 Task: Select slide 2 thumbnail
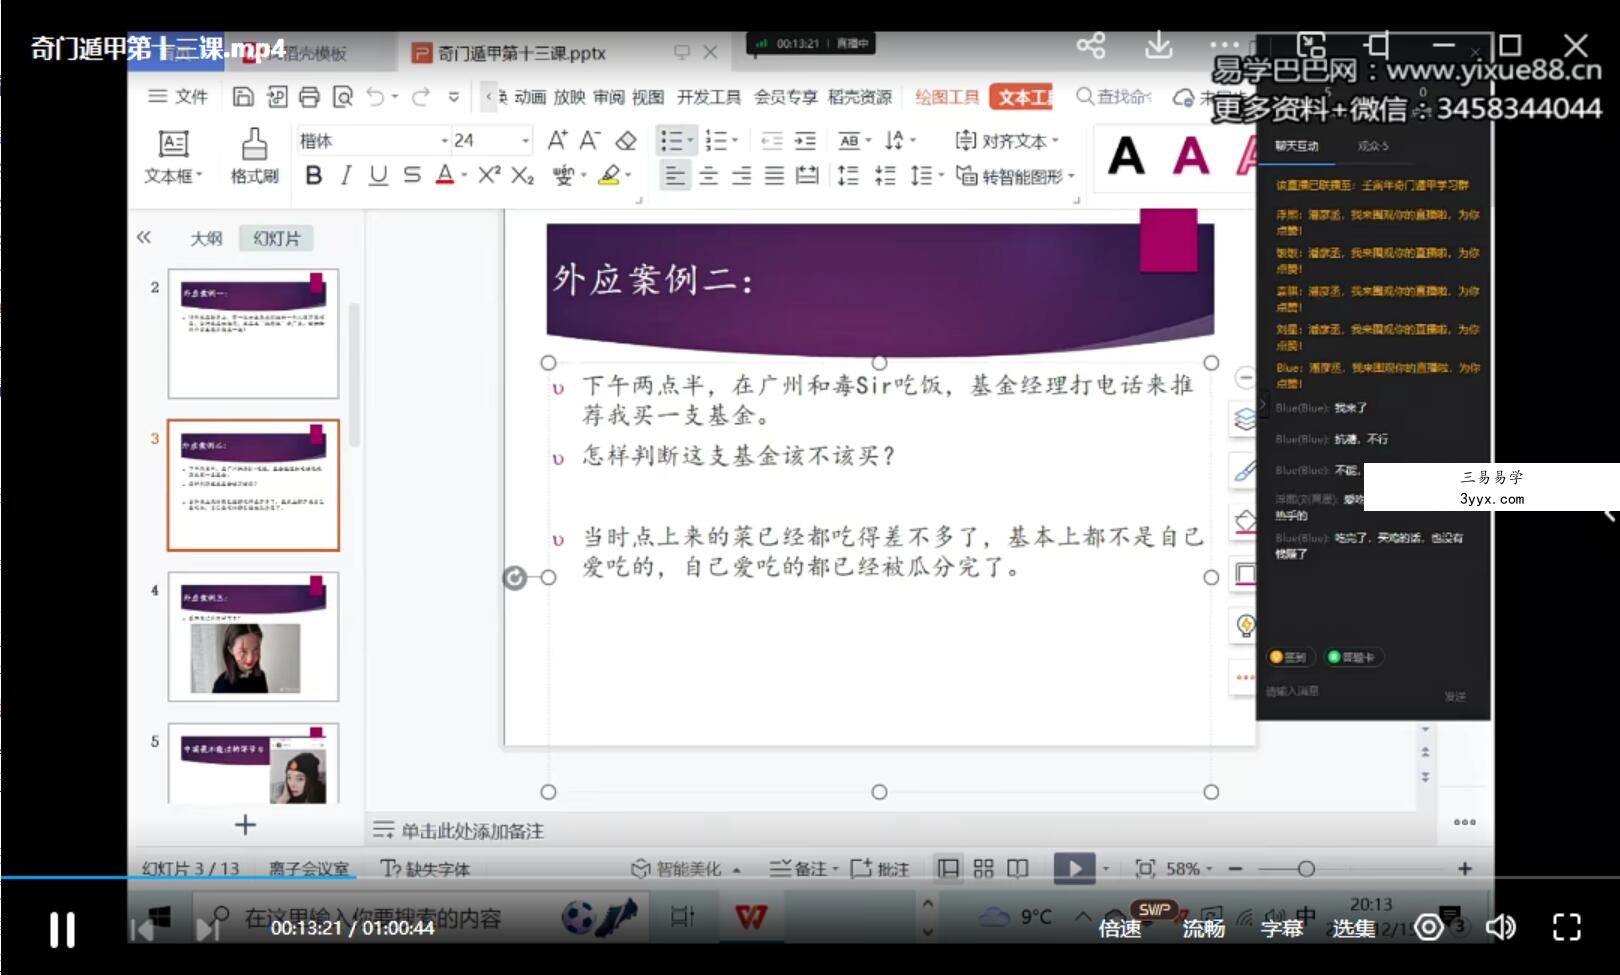(x=253, y=333)
